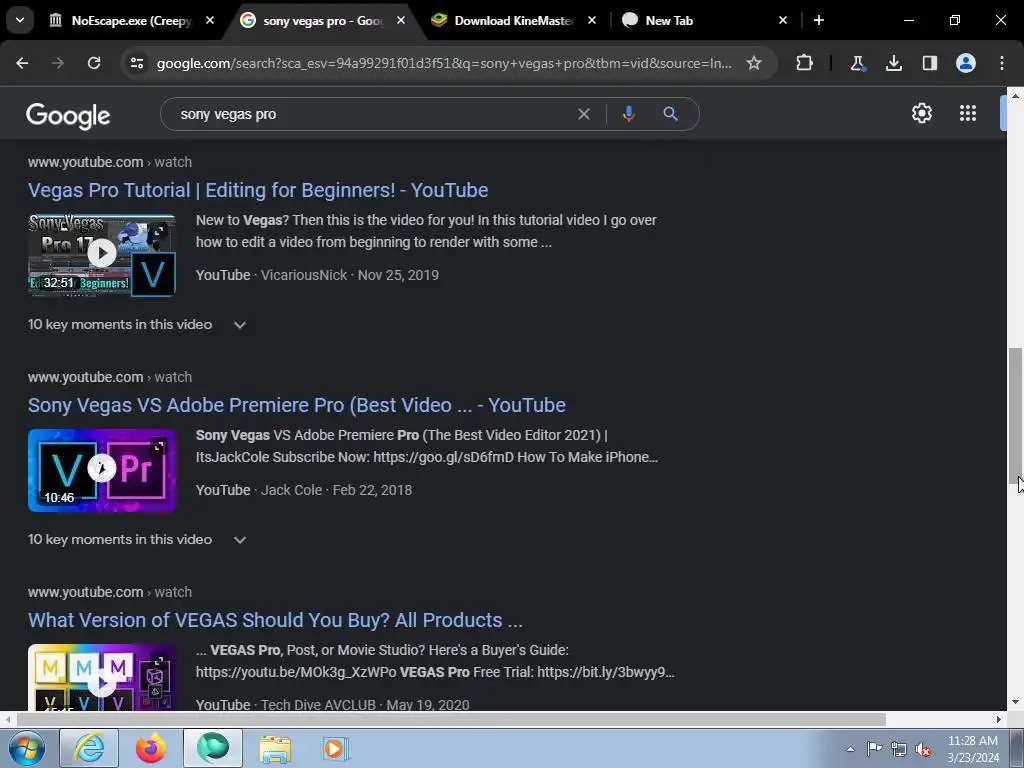
Task: Open the Chrome three-dot menu
Action: (1002, 63)
